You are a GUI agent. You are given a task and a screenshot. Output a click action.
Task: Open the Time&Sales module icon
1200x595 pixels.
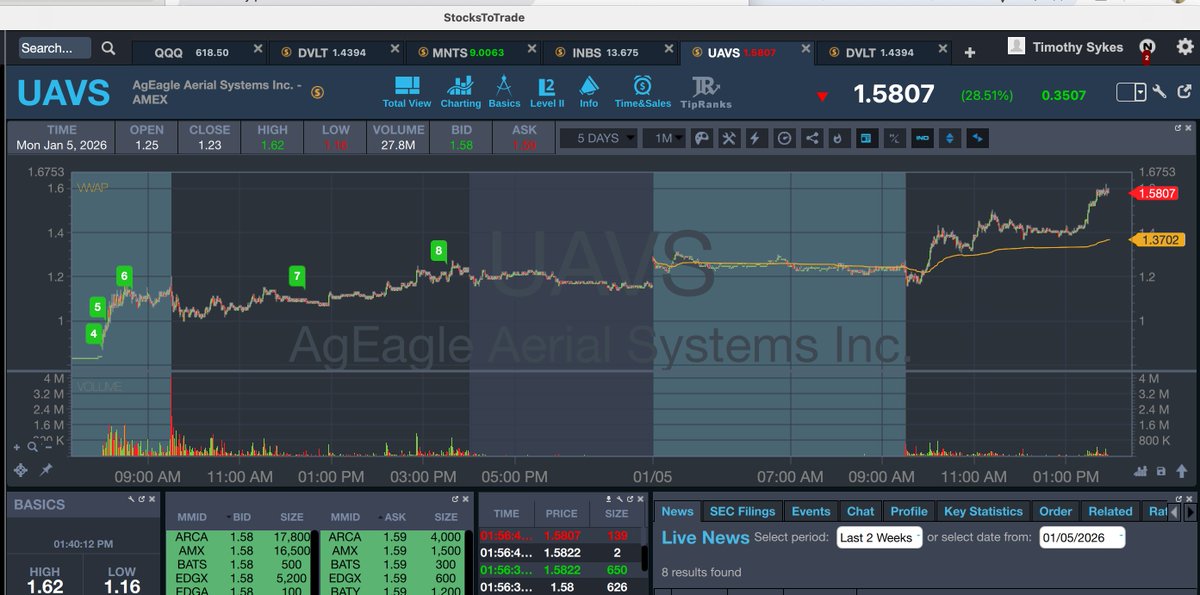coord(642,91)
